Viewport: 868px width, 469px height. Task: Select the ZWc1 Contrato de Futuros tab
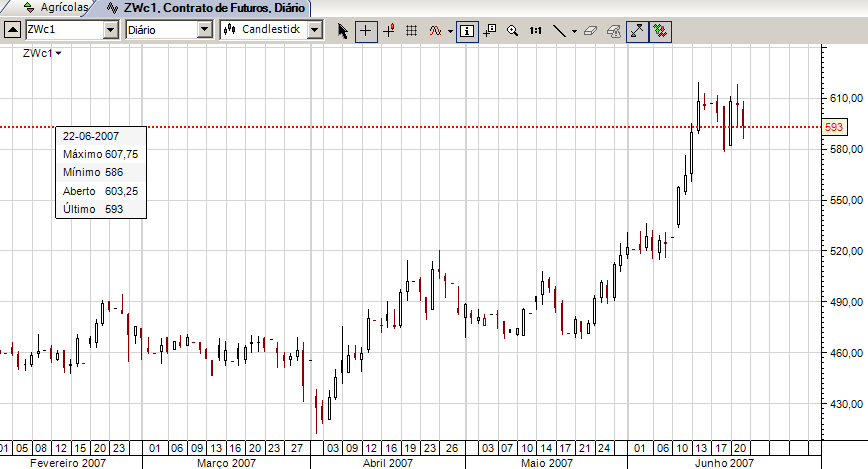[x=206, y=8]
